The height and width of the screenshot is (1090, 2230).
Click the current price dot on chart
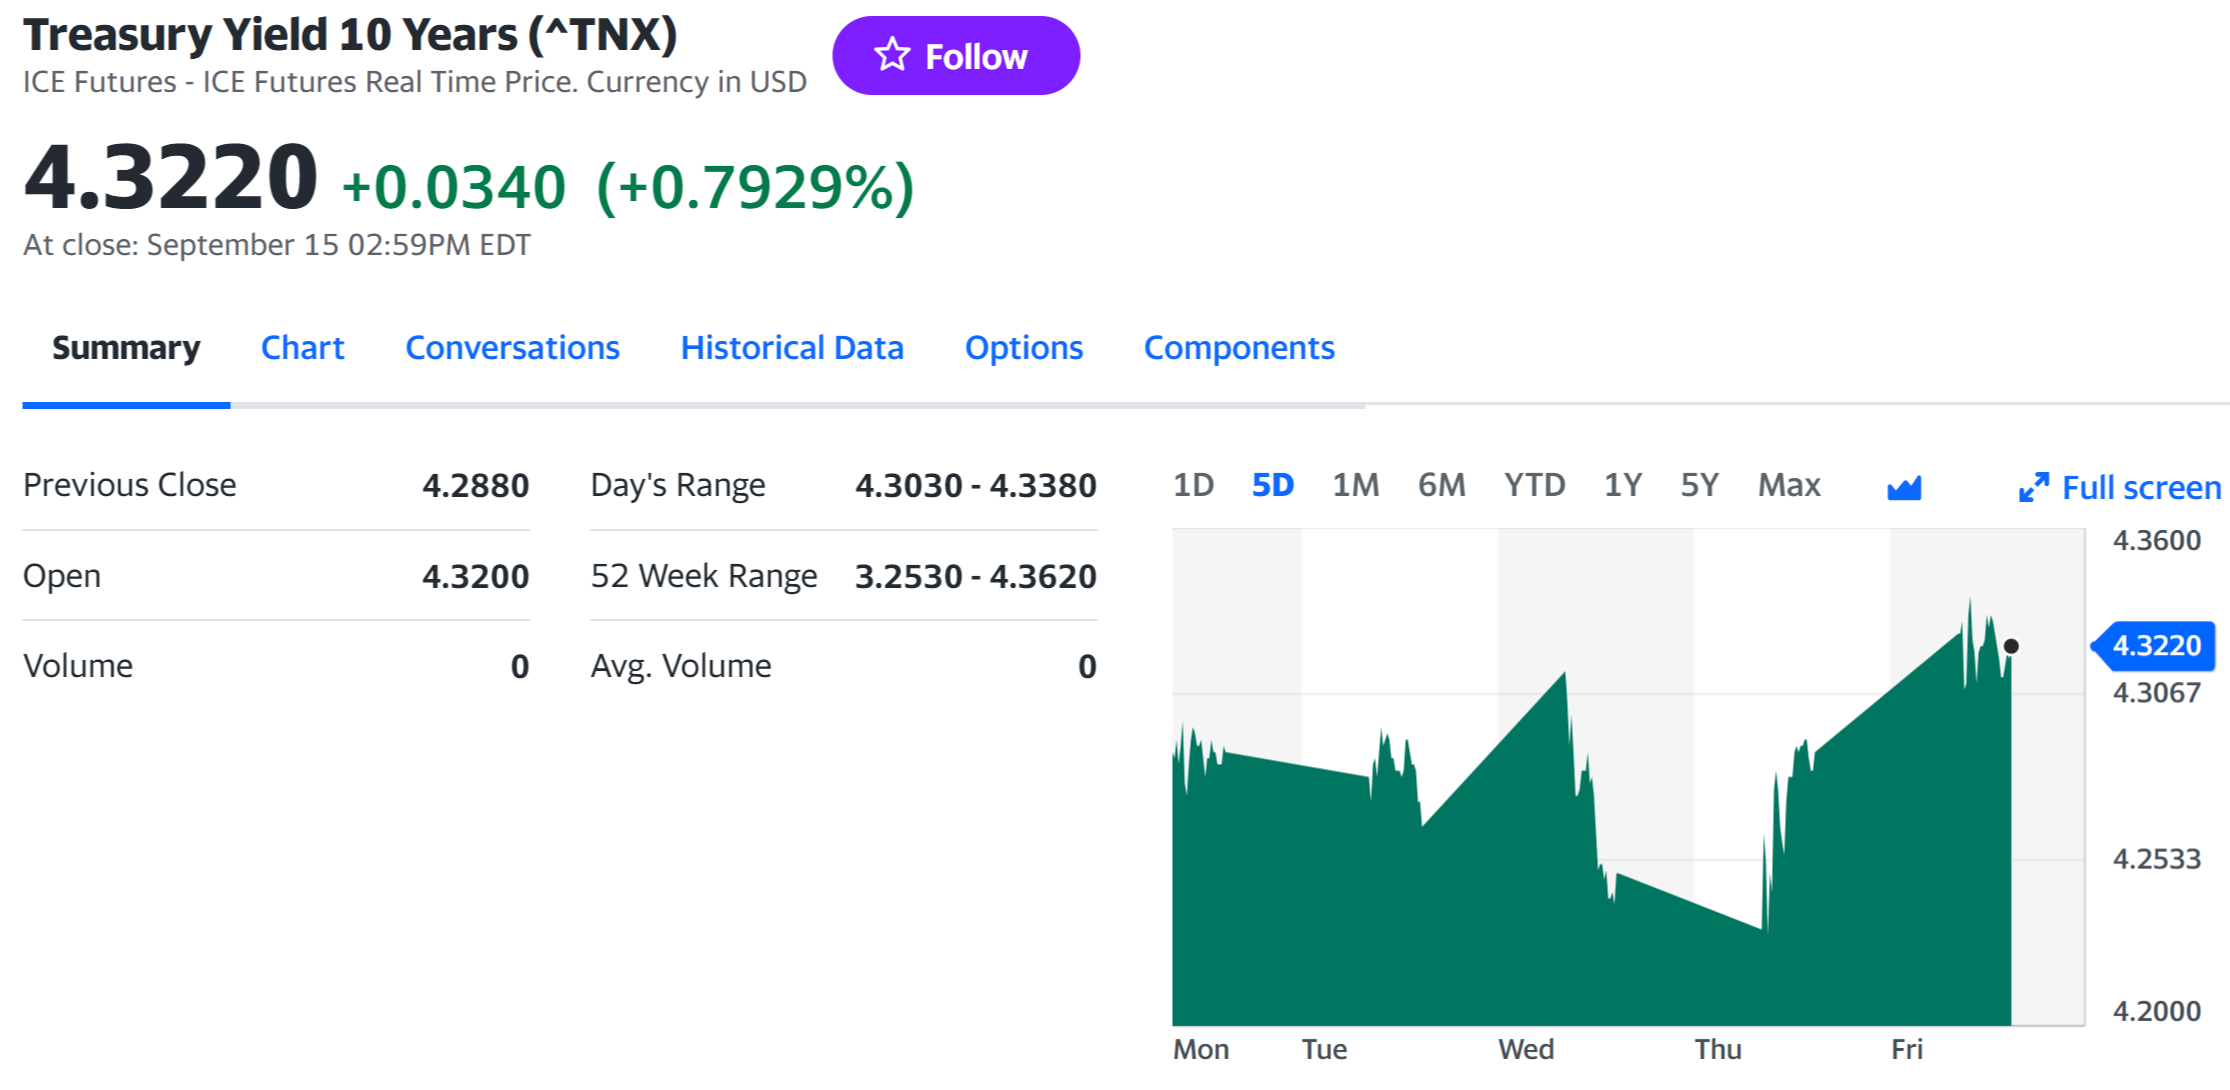[2011, 646]
